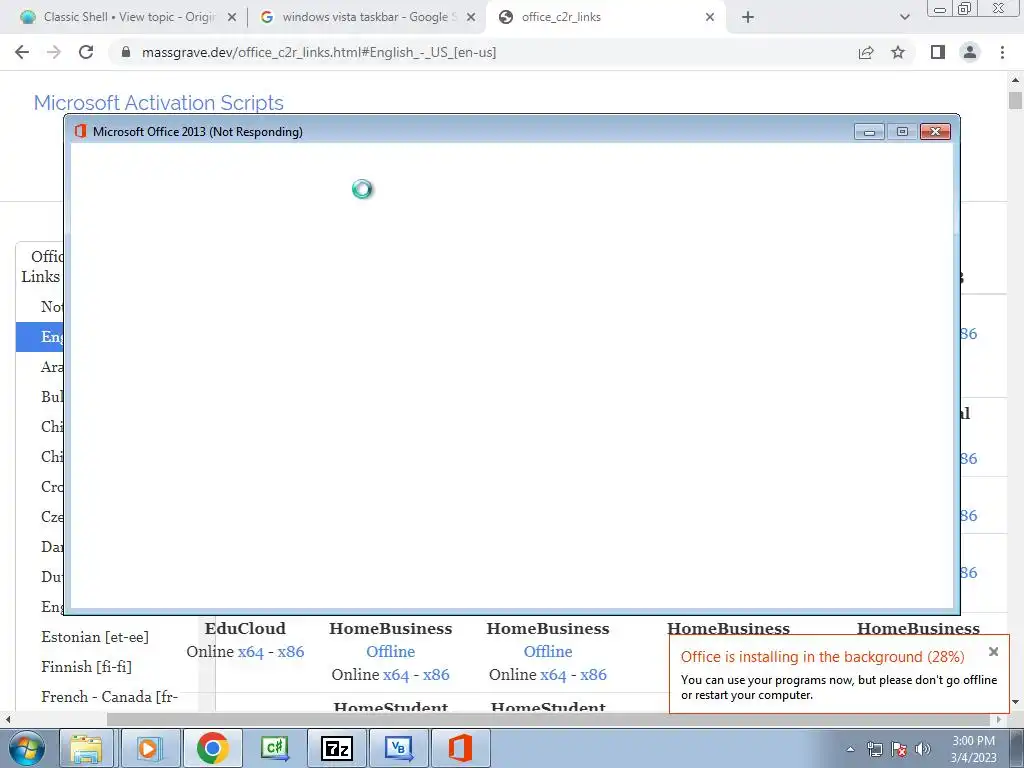Open VB taskbar application icon

(398, 748)
